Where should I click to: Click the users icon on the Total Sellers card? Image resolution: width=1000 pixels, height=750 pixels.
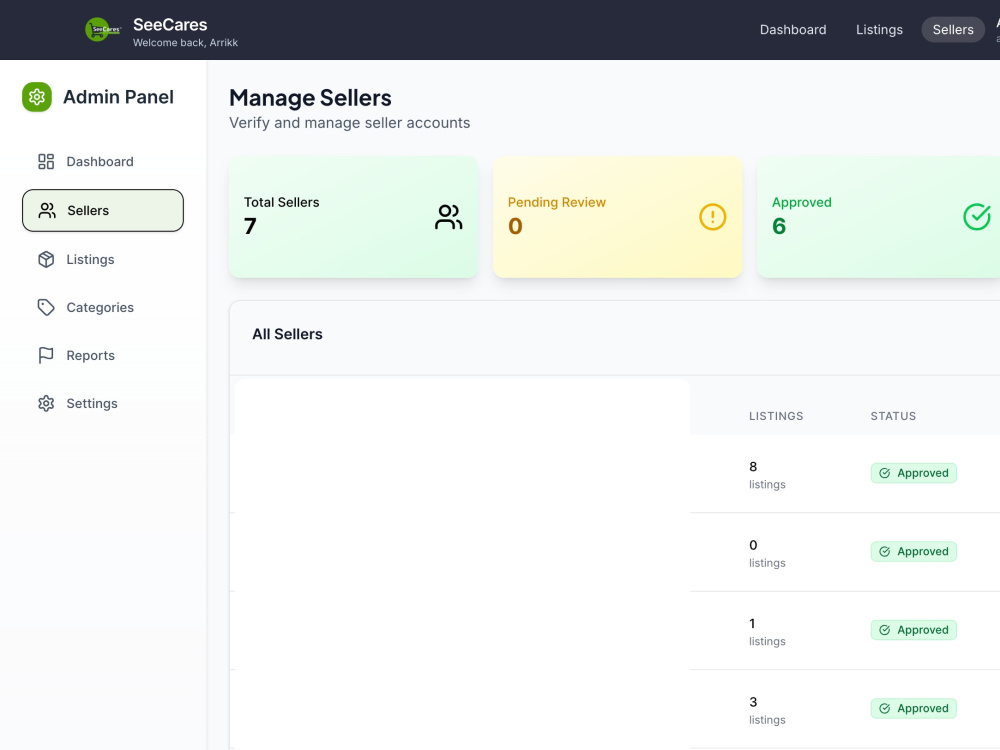tap(448, 217)
